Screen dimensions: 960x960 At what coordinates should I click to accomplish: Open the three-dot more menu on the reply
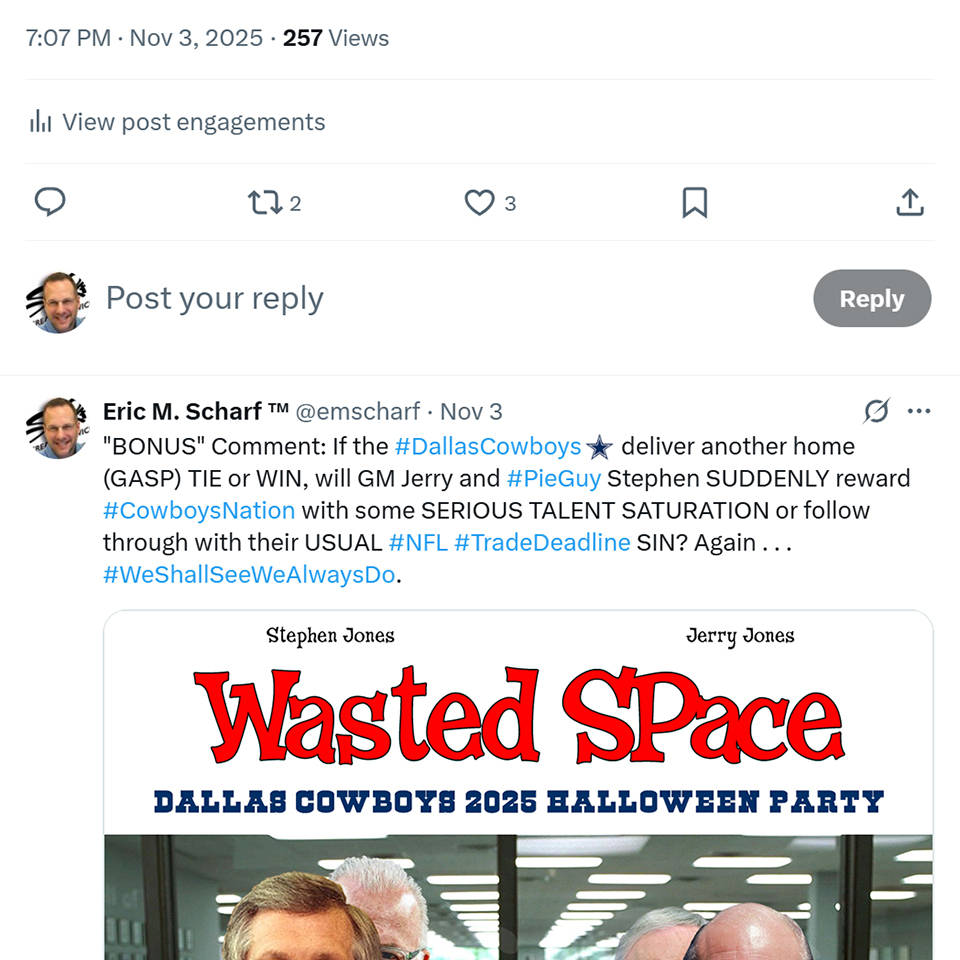[x=919, y=411]
